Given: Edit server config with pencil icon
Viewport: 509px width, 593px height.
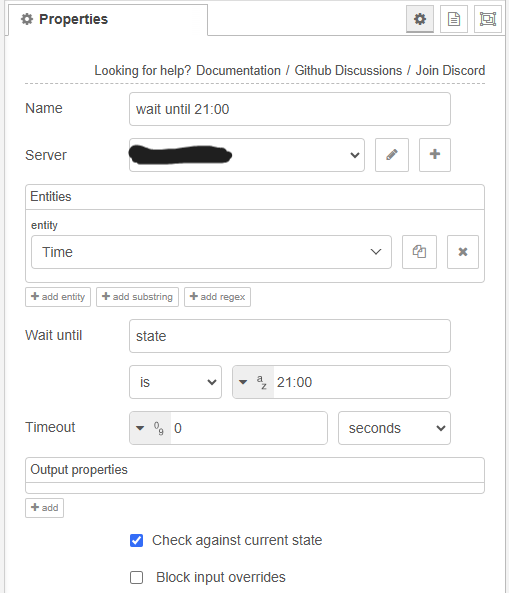Looking at the screenshot, I should 392,155.
